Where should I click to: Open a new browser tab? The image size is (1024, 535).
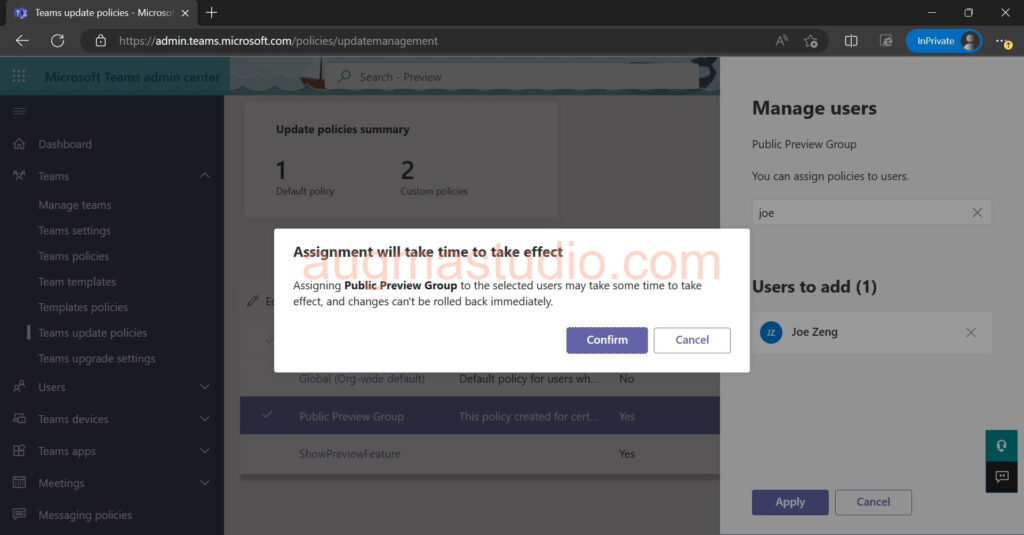coord(212,13)
